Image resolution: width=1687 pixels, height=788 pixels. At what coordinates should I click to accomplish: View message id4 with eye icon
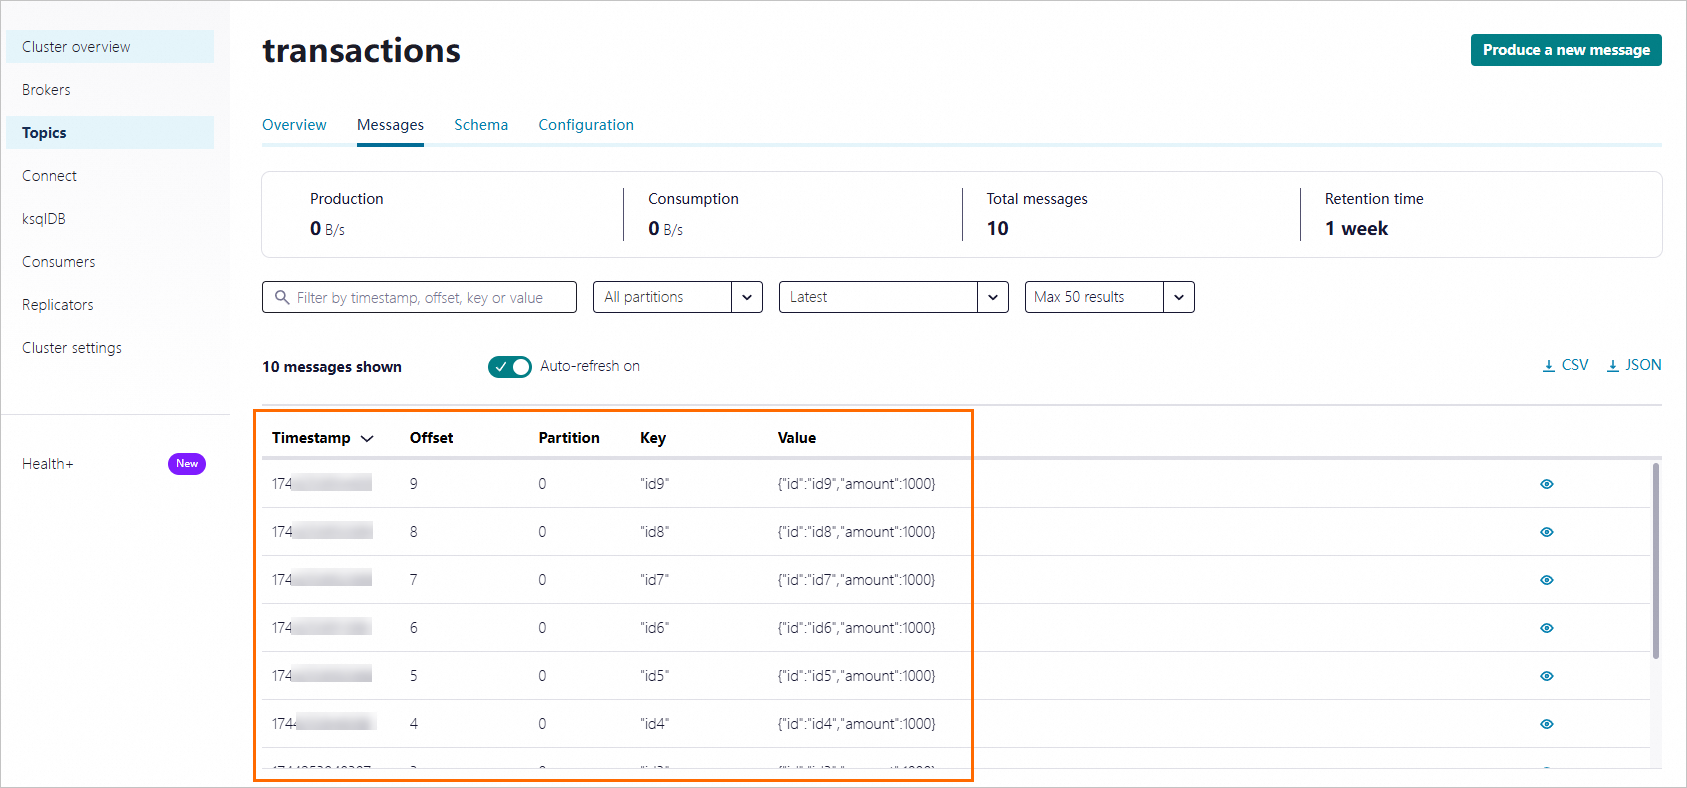point(1547,724)
